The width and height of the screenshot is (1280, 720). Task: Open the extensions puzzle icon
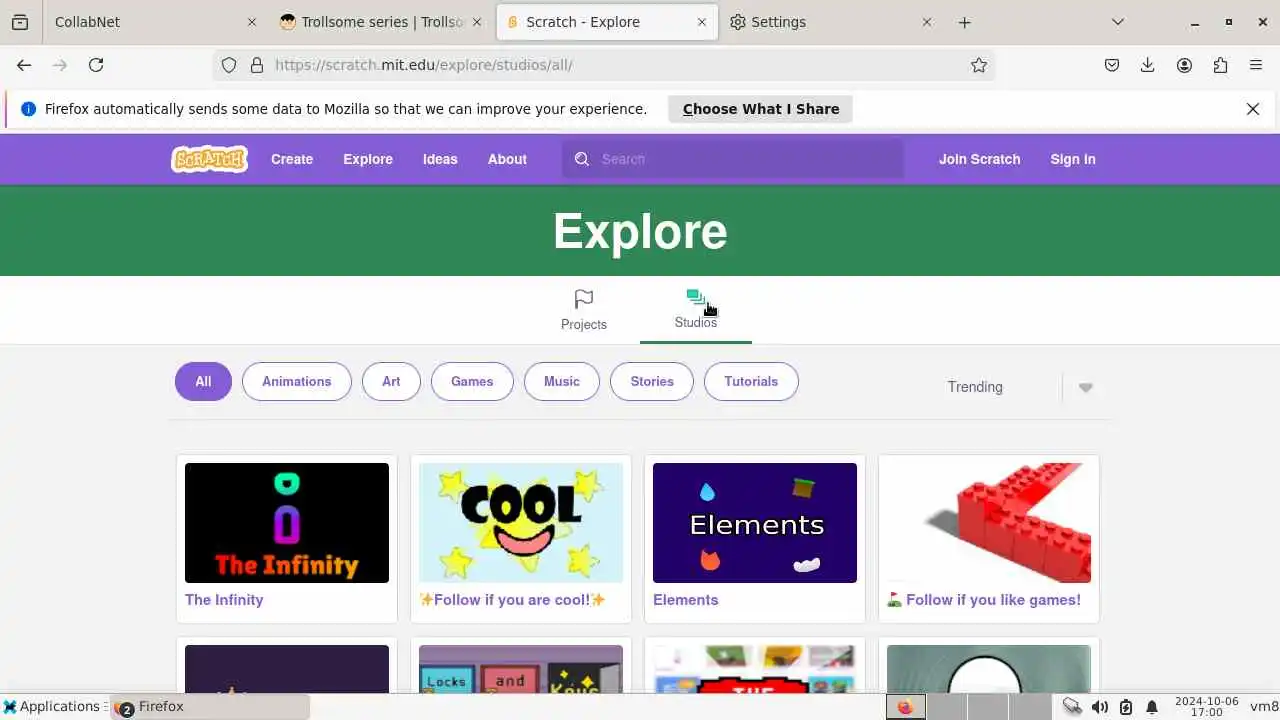coord(1220,65)
